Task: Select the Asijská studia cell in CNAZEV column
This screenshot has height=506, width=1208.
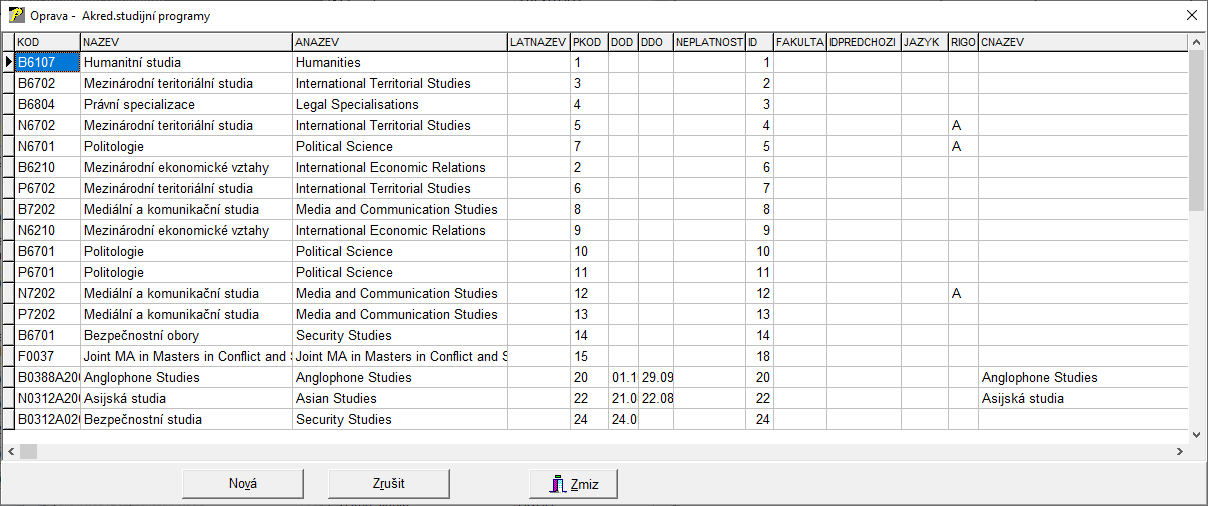Action: click(x=1082, y=398)
